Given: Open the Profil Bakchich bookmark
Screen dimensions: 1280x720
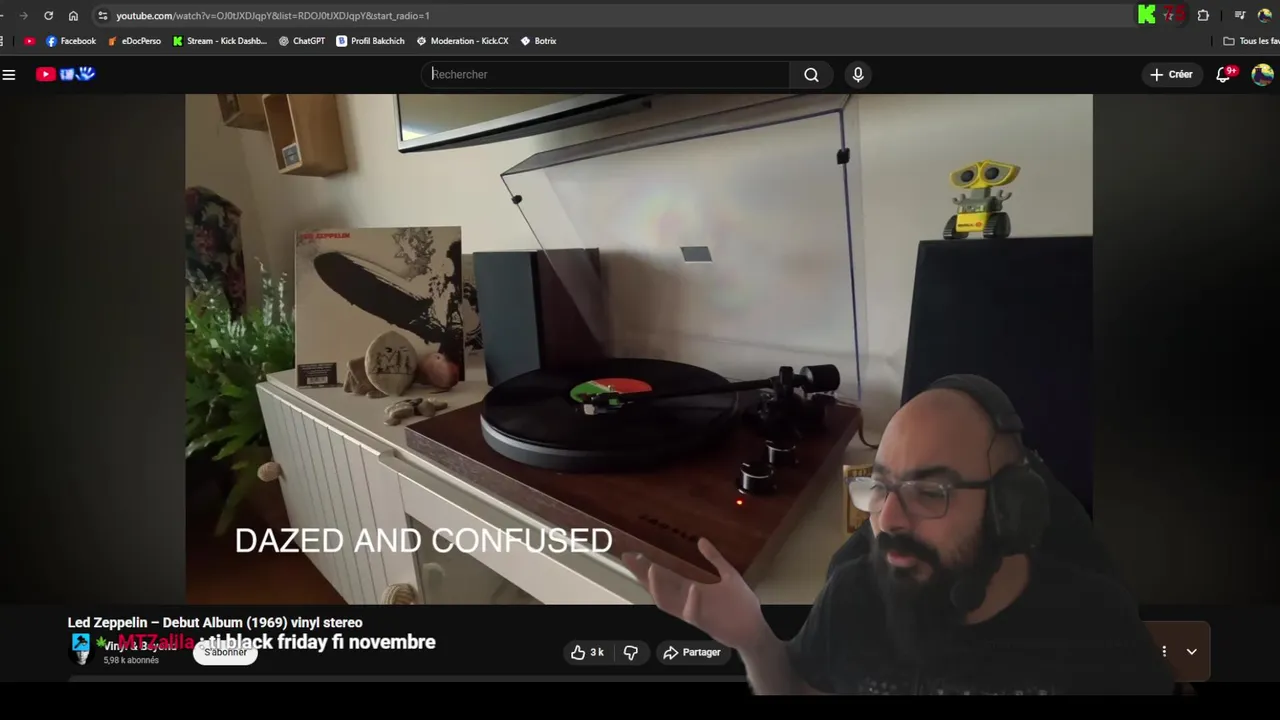Looking at the screenshot, I should (x=370, y=41).
